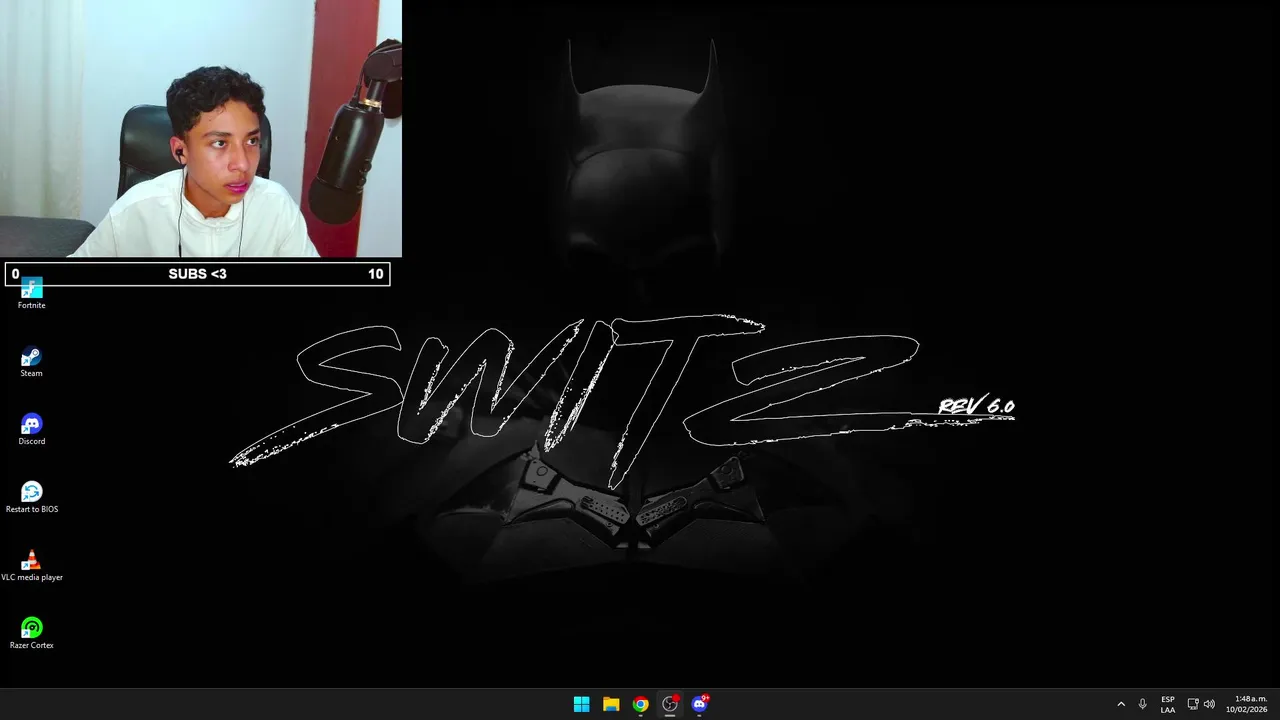Open File Explorer from the taskbar

pyautogui.click(x=611, y=704)
